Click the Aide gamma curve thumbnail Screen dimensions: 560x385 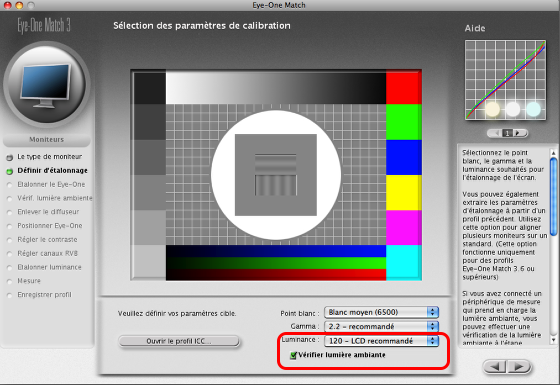point(505,80)
